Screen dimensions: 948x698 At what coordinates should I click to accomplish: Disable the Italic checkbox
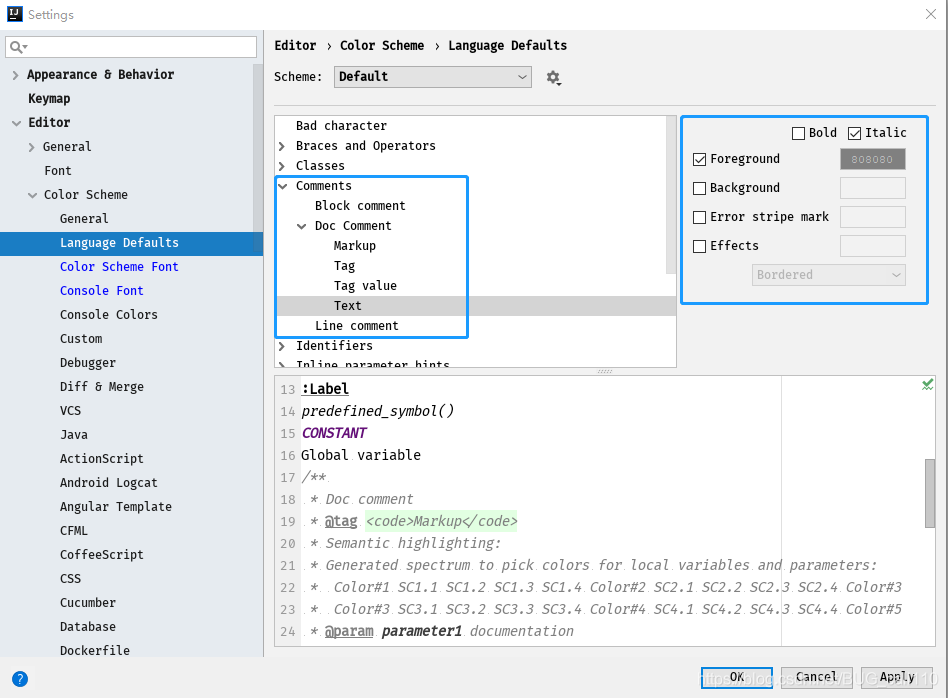854,132
